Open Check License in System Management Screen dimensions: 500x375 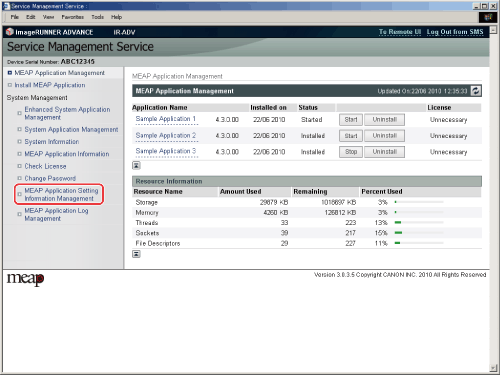(45, 166)
